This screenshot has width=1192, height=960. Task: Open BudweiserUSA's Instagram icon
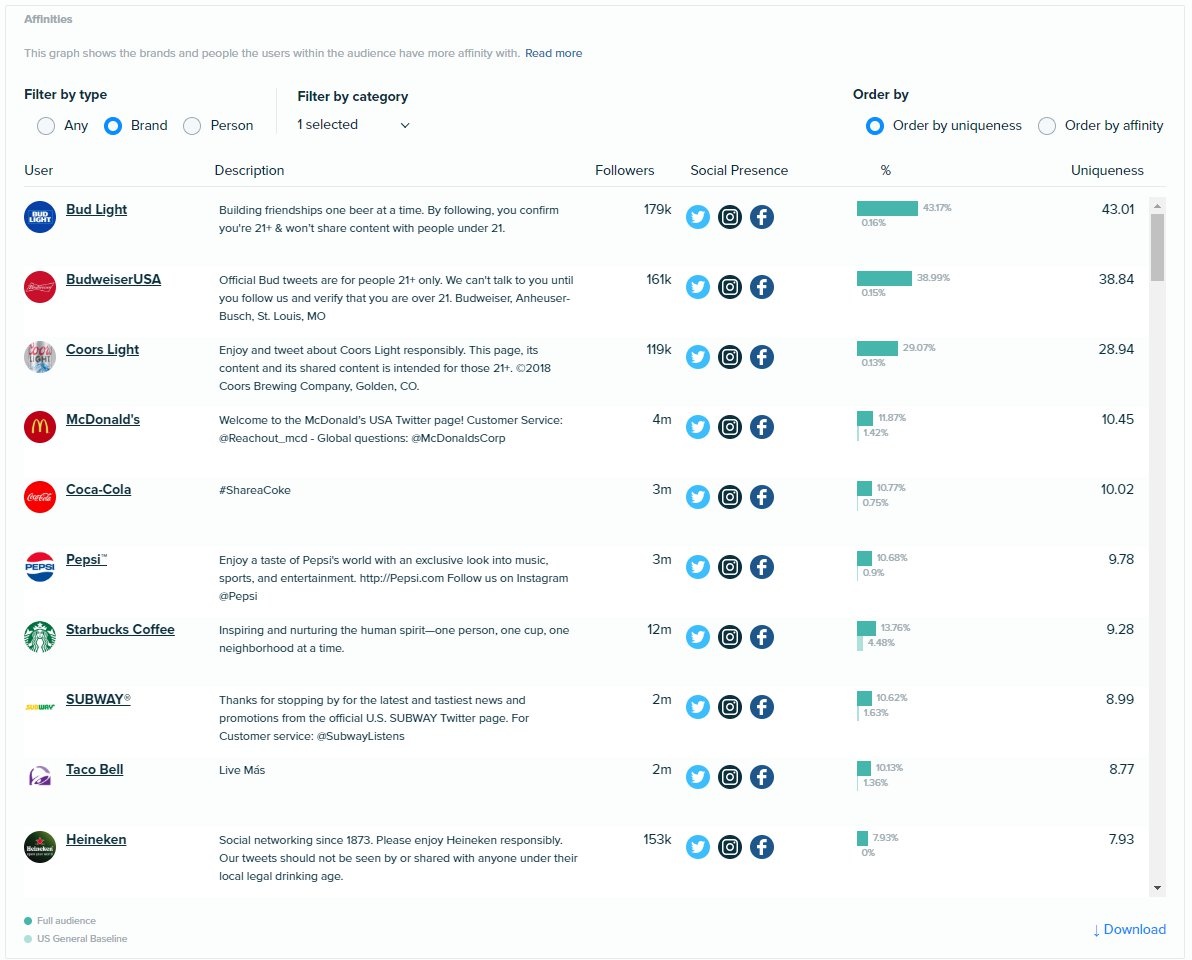coord(730,287)
